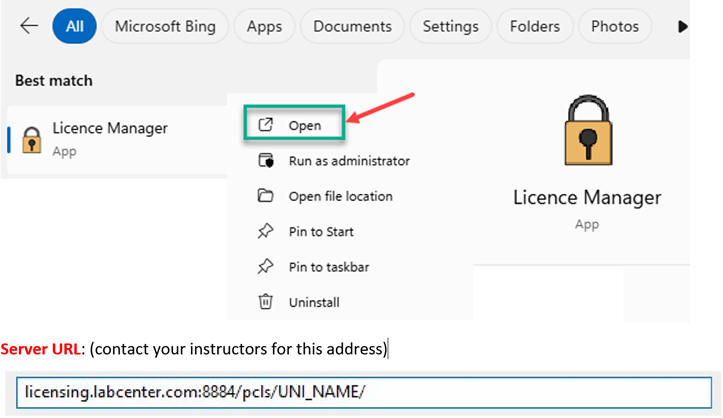Switch to the Photos filter tab
Image resolution: width=723 pixels, height=418 pixels.
coord(615,26)
